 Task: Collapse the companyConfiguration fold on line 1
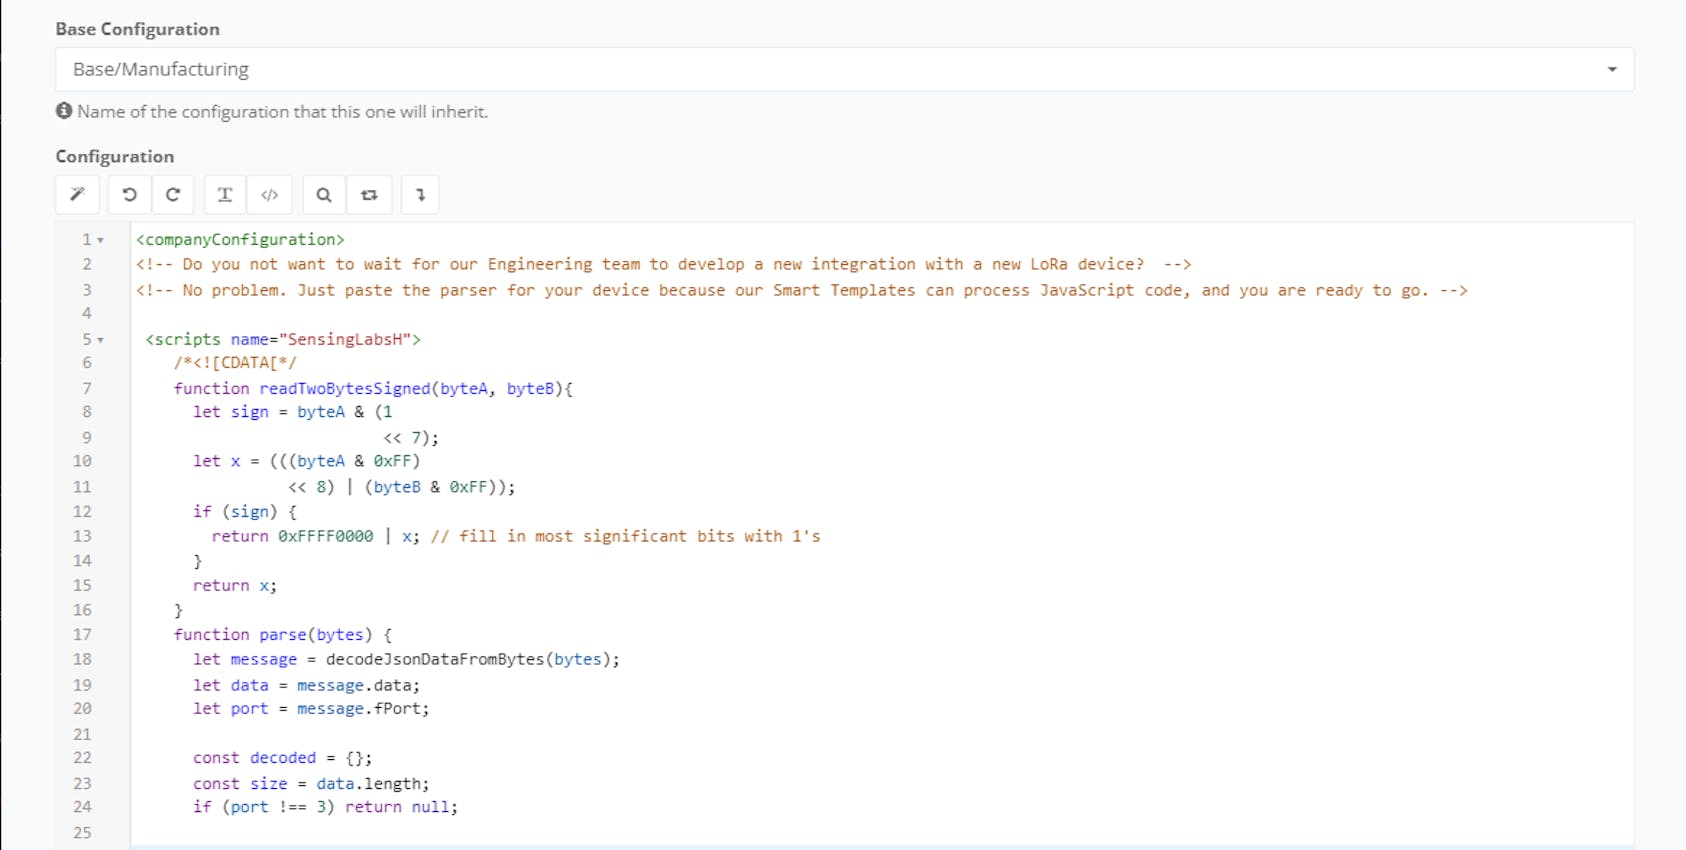101,240
